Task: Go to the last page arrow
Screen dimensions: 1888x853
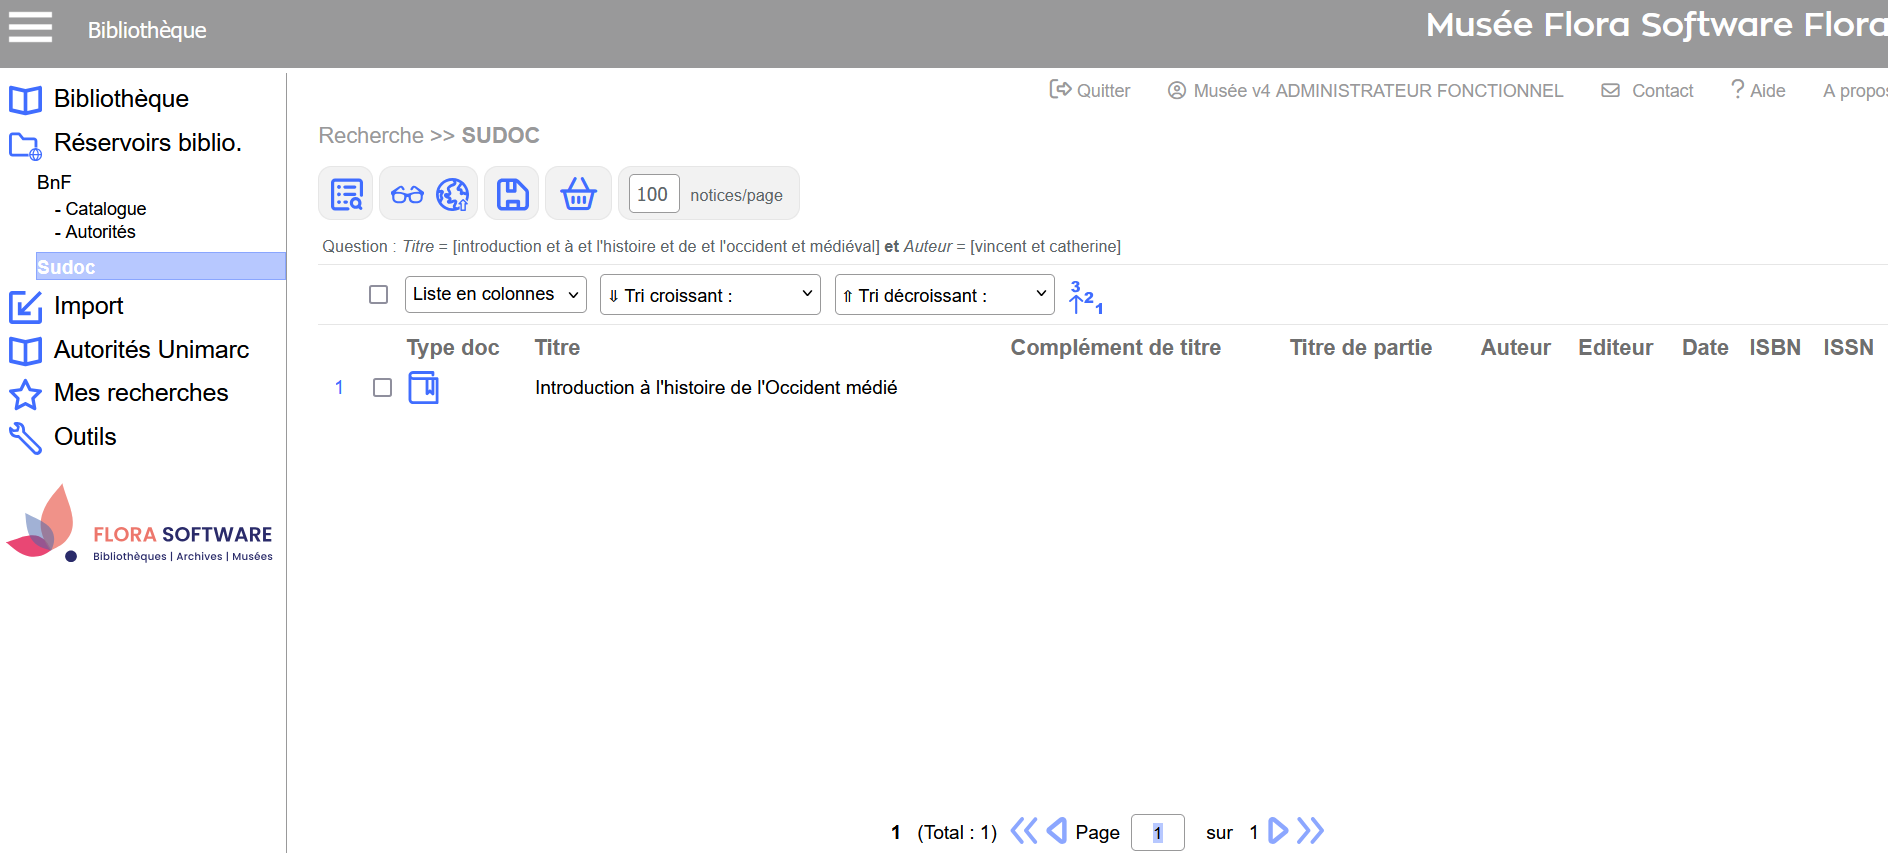Action: tap(1311, 831)
